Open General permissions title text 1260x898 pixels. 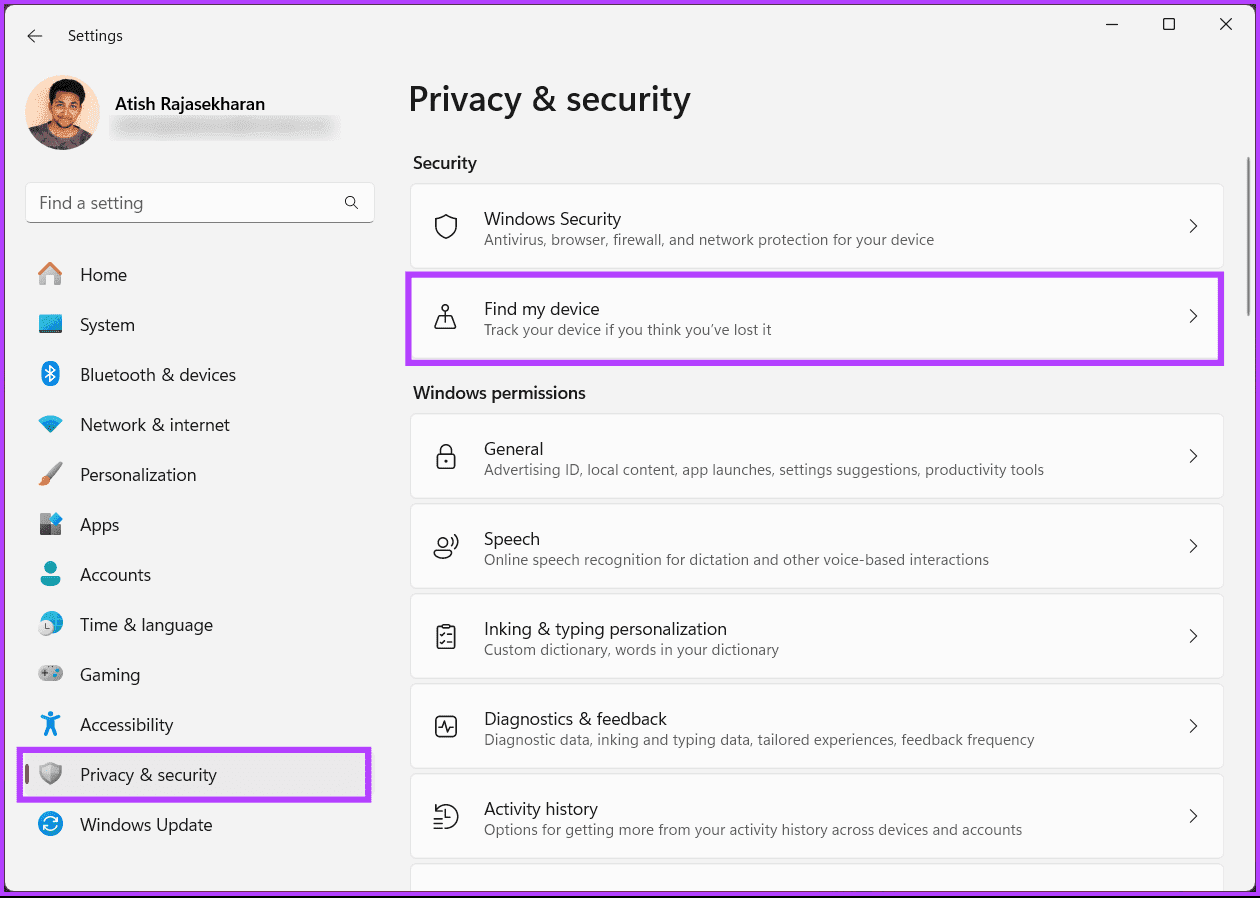click(x=514, y=449)
